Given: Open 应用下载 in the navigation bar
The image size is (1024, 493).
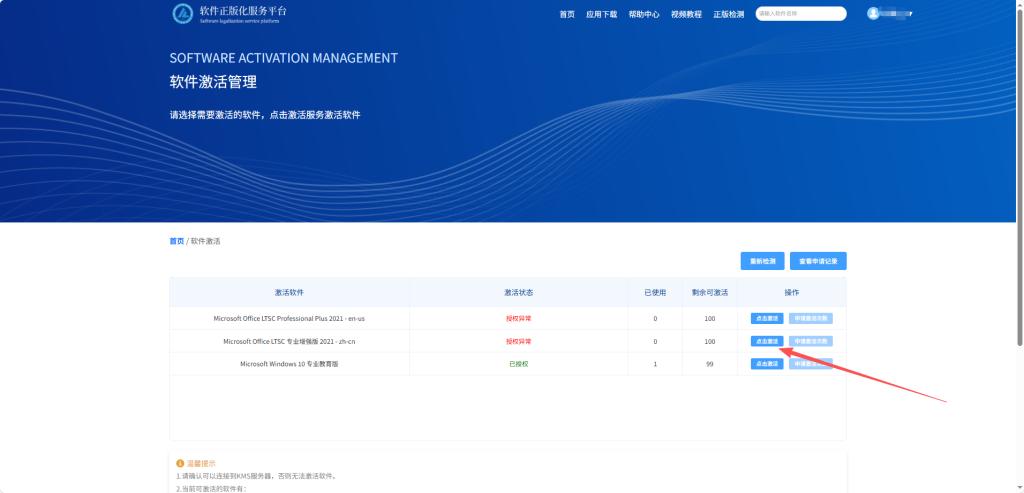Looking at the screenshot, I should 601,14.
